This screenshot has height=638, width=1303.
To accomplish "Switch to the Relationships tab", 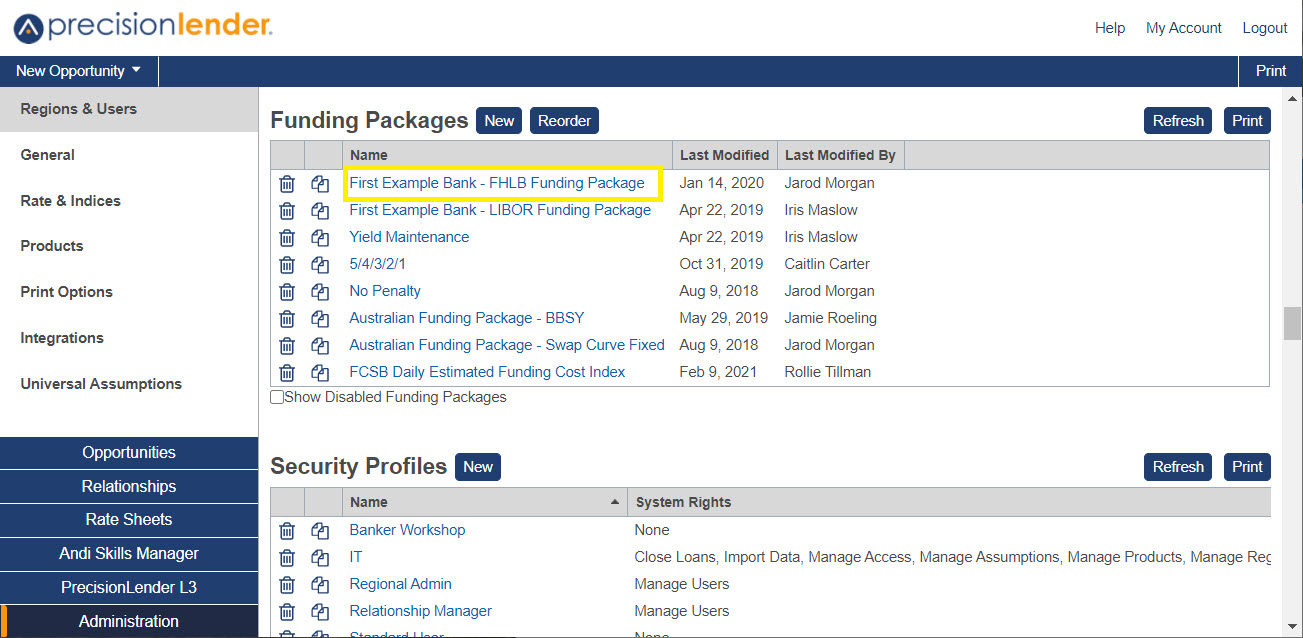I will click(129, 486).
